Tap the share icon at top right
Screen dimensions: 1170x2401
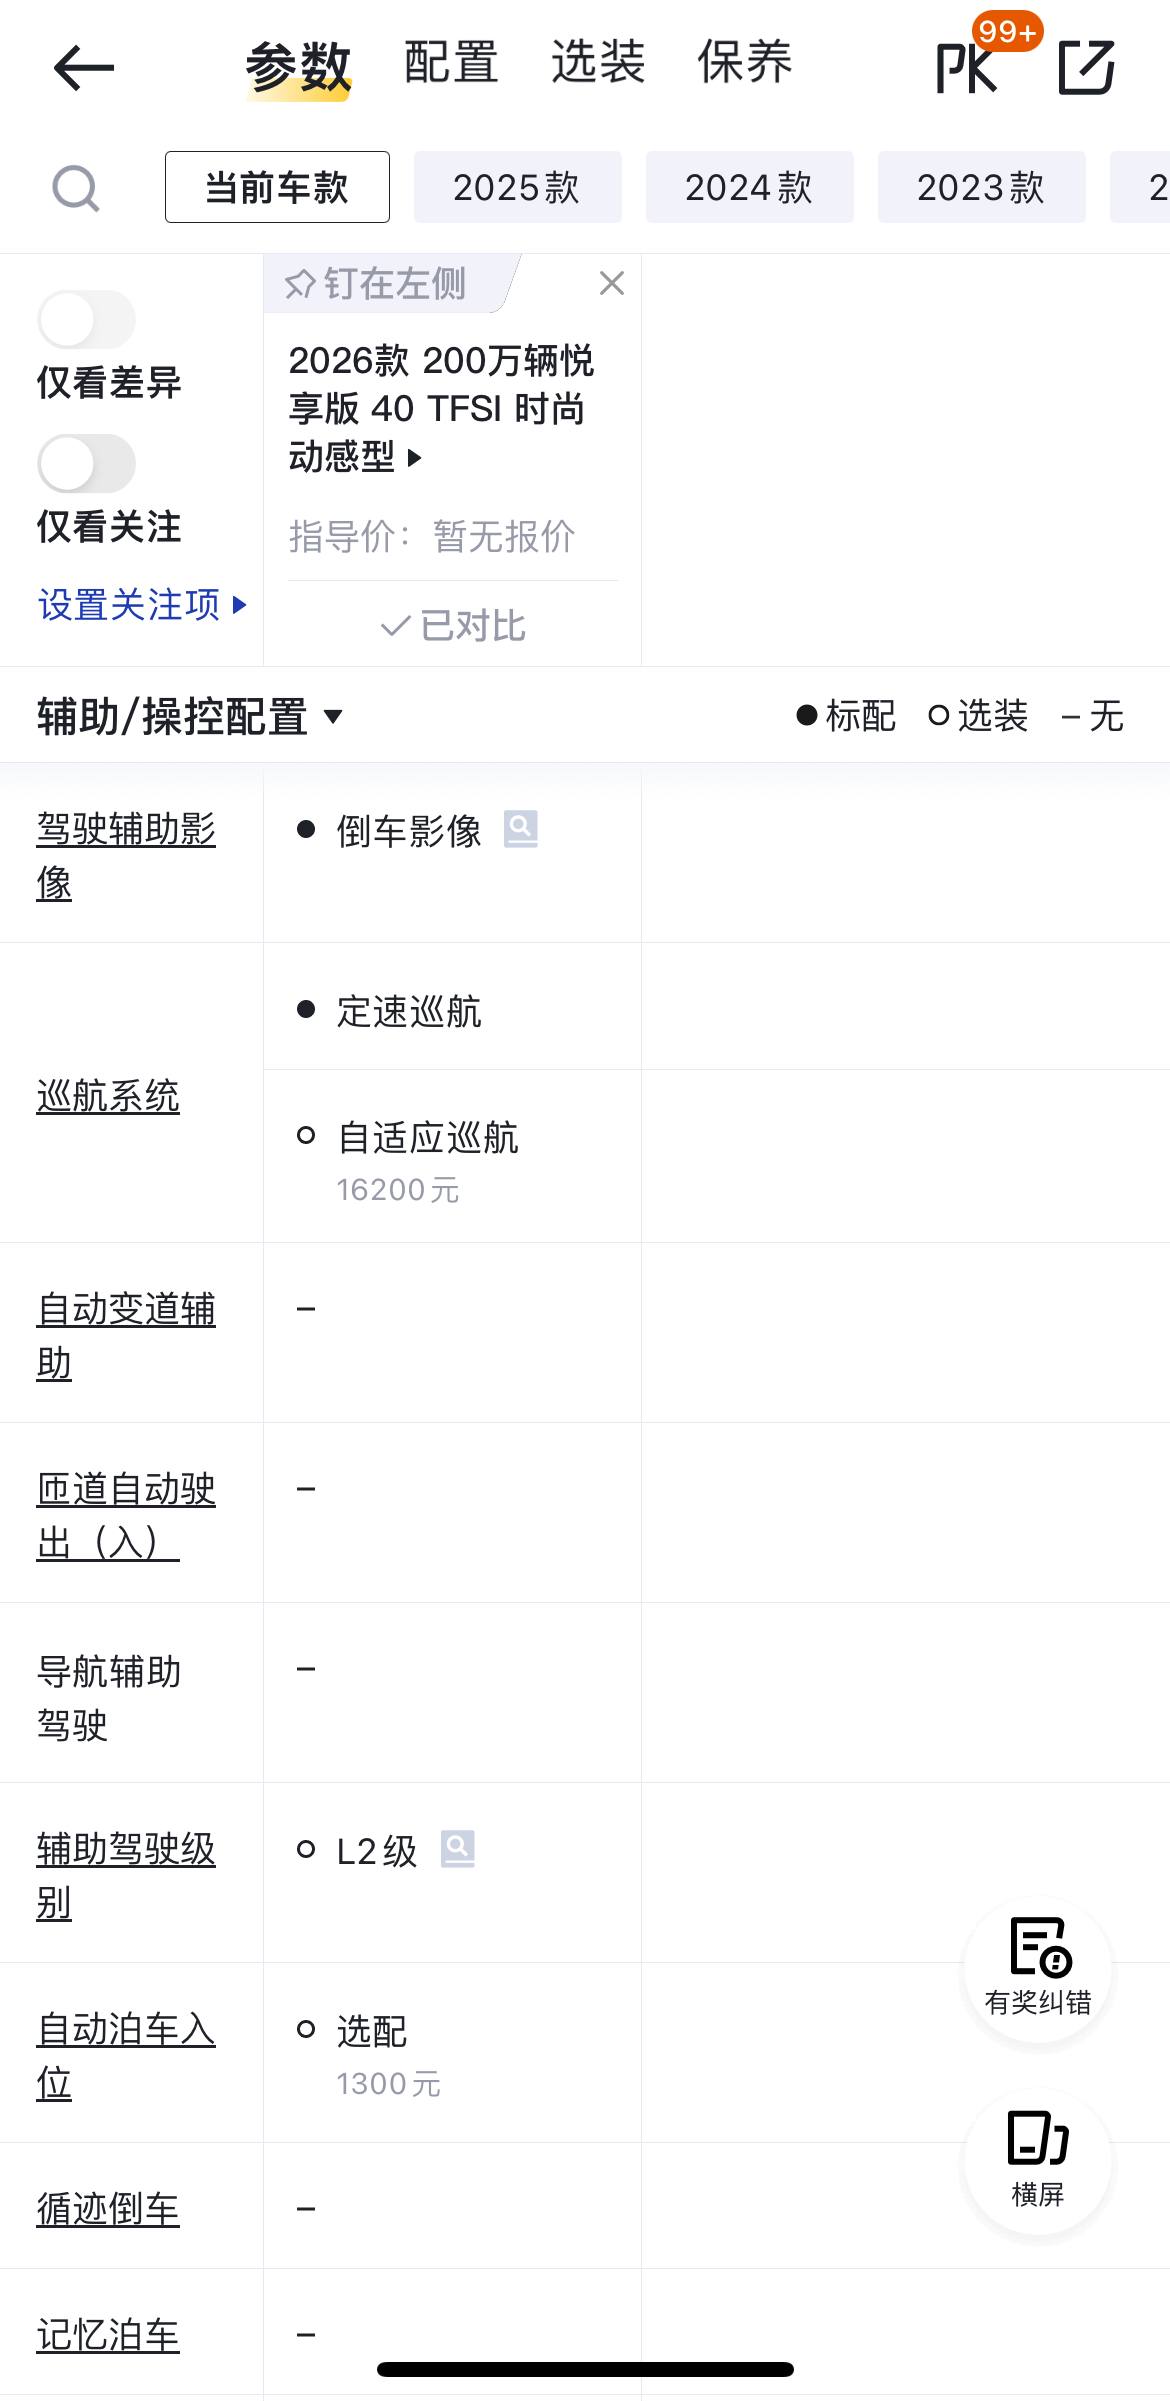[1086, 68]
